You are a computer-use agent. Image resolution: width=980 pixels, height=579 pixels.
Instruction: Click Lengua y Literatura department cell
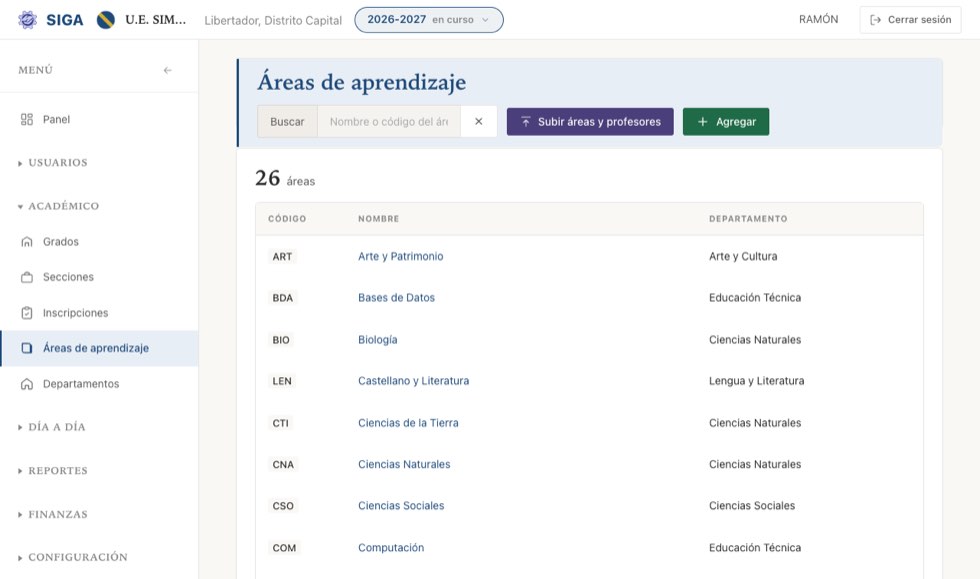click(756, 381)
